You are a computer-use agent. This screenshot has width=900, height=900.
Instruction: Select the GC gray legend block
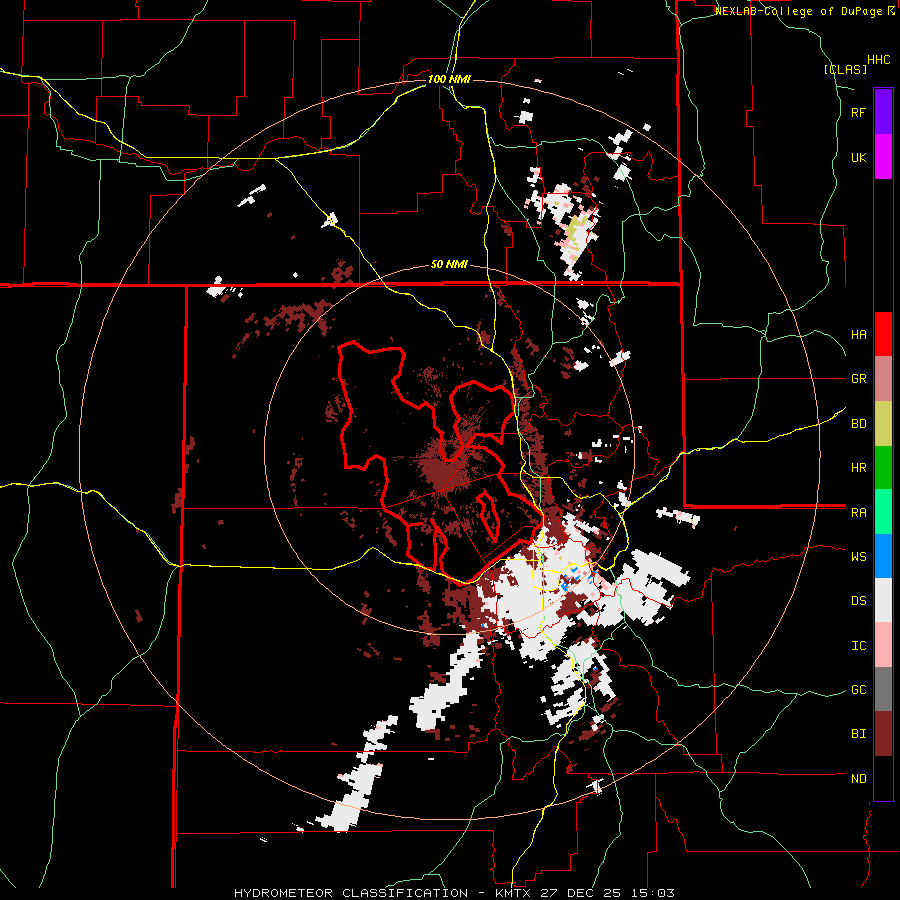(883, 689)
